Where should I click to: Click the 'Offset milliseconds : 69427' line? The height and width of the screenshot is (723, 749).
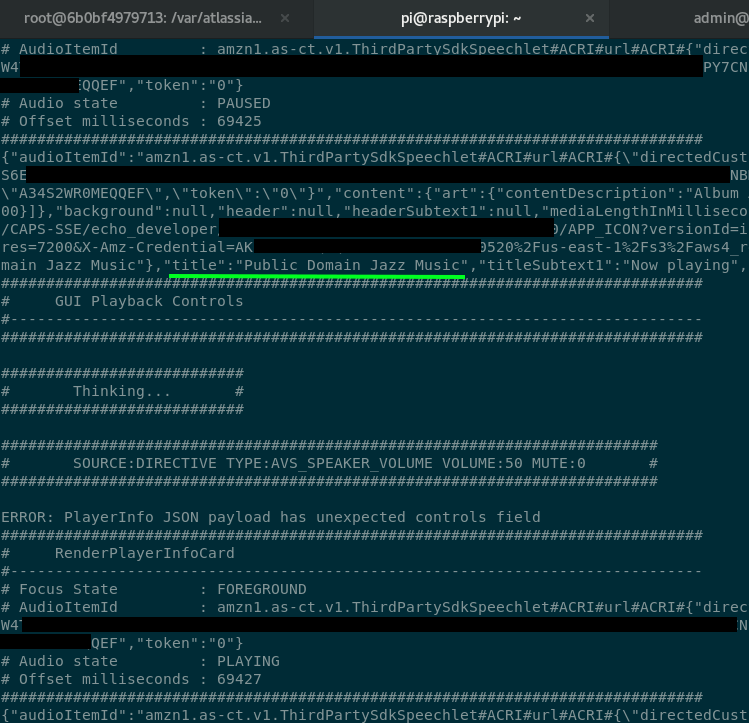coord(131,679)
